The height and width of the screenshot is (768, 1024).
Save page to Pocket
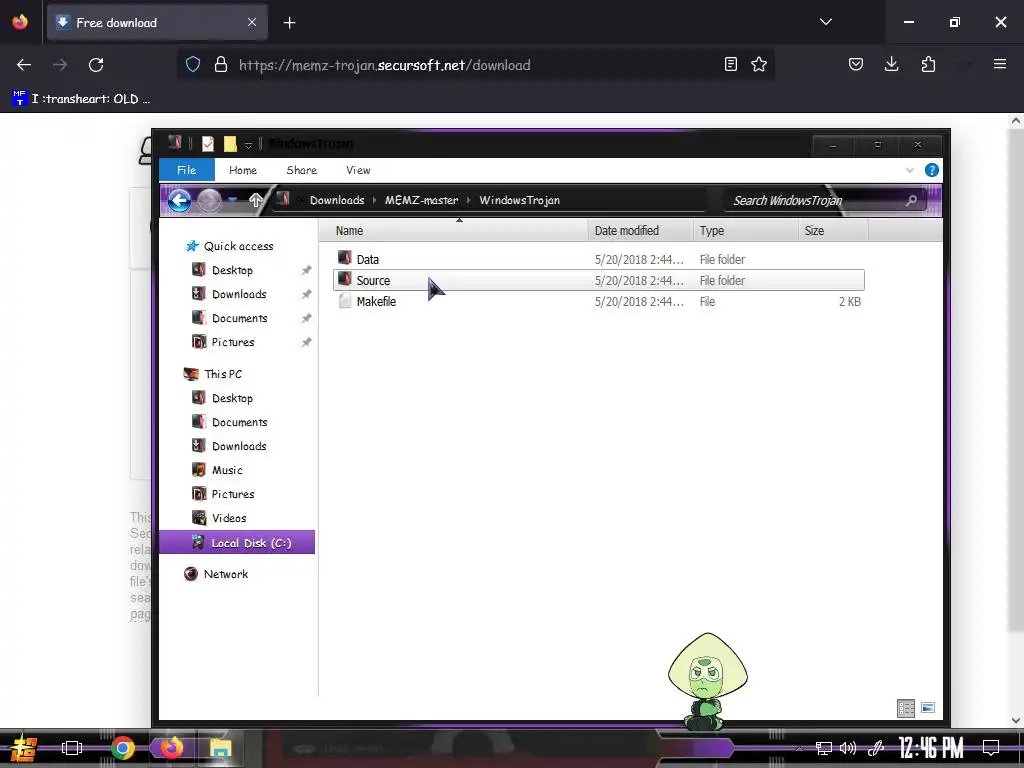[856, 64]
